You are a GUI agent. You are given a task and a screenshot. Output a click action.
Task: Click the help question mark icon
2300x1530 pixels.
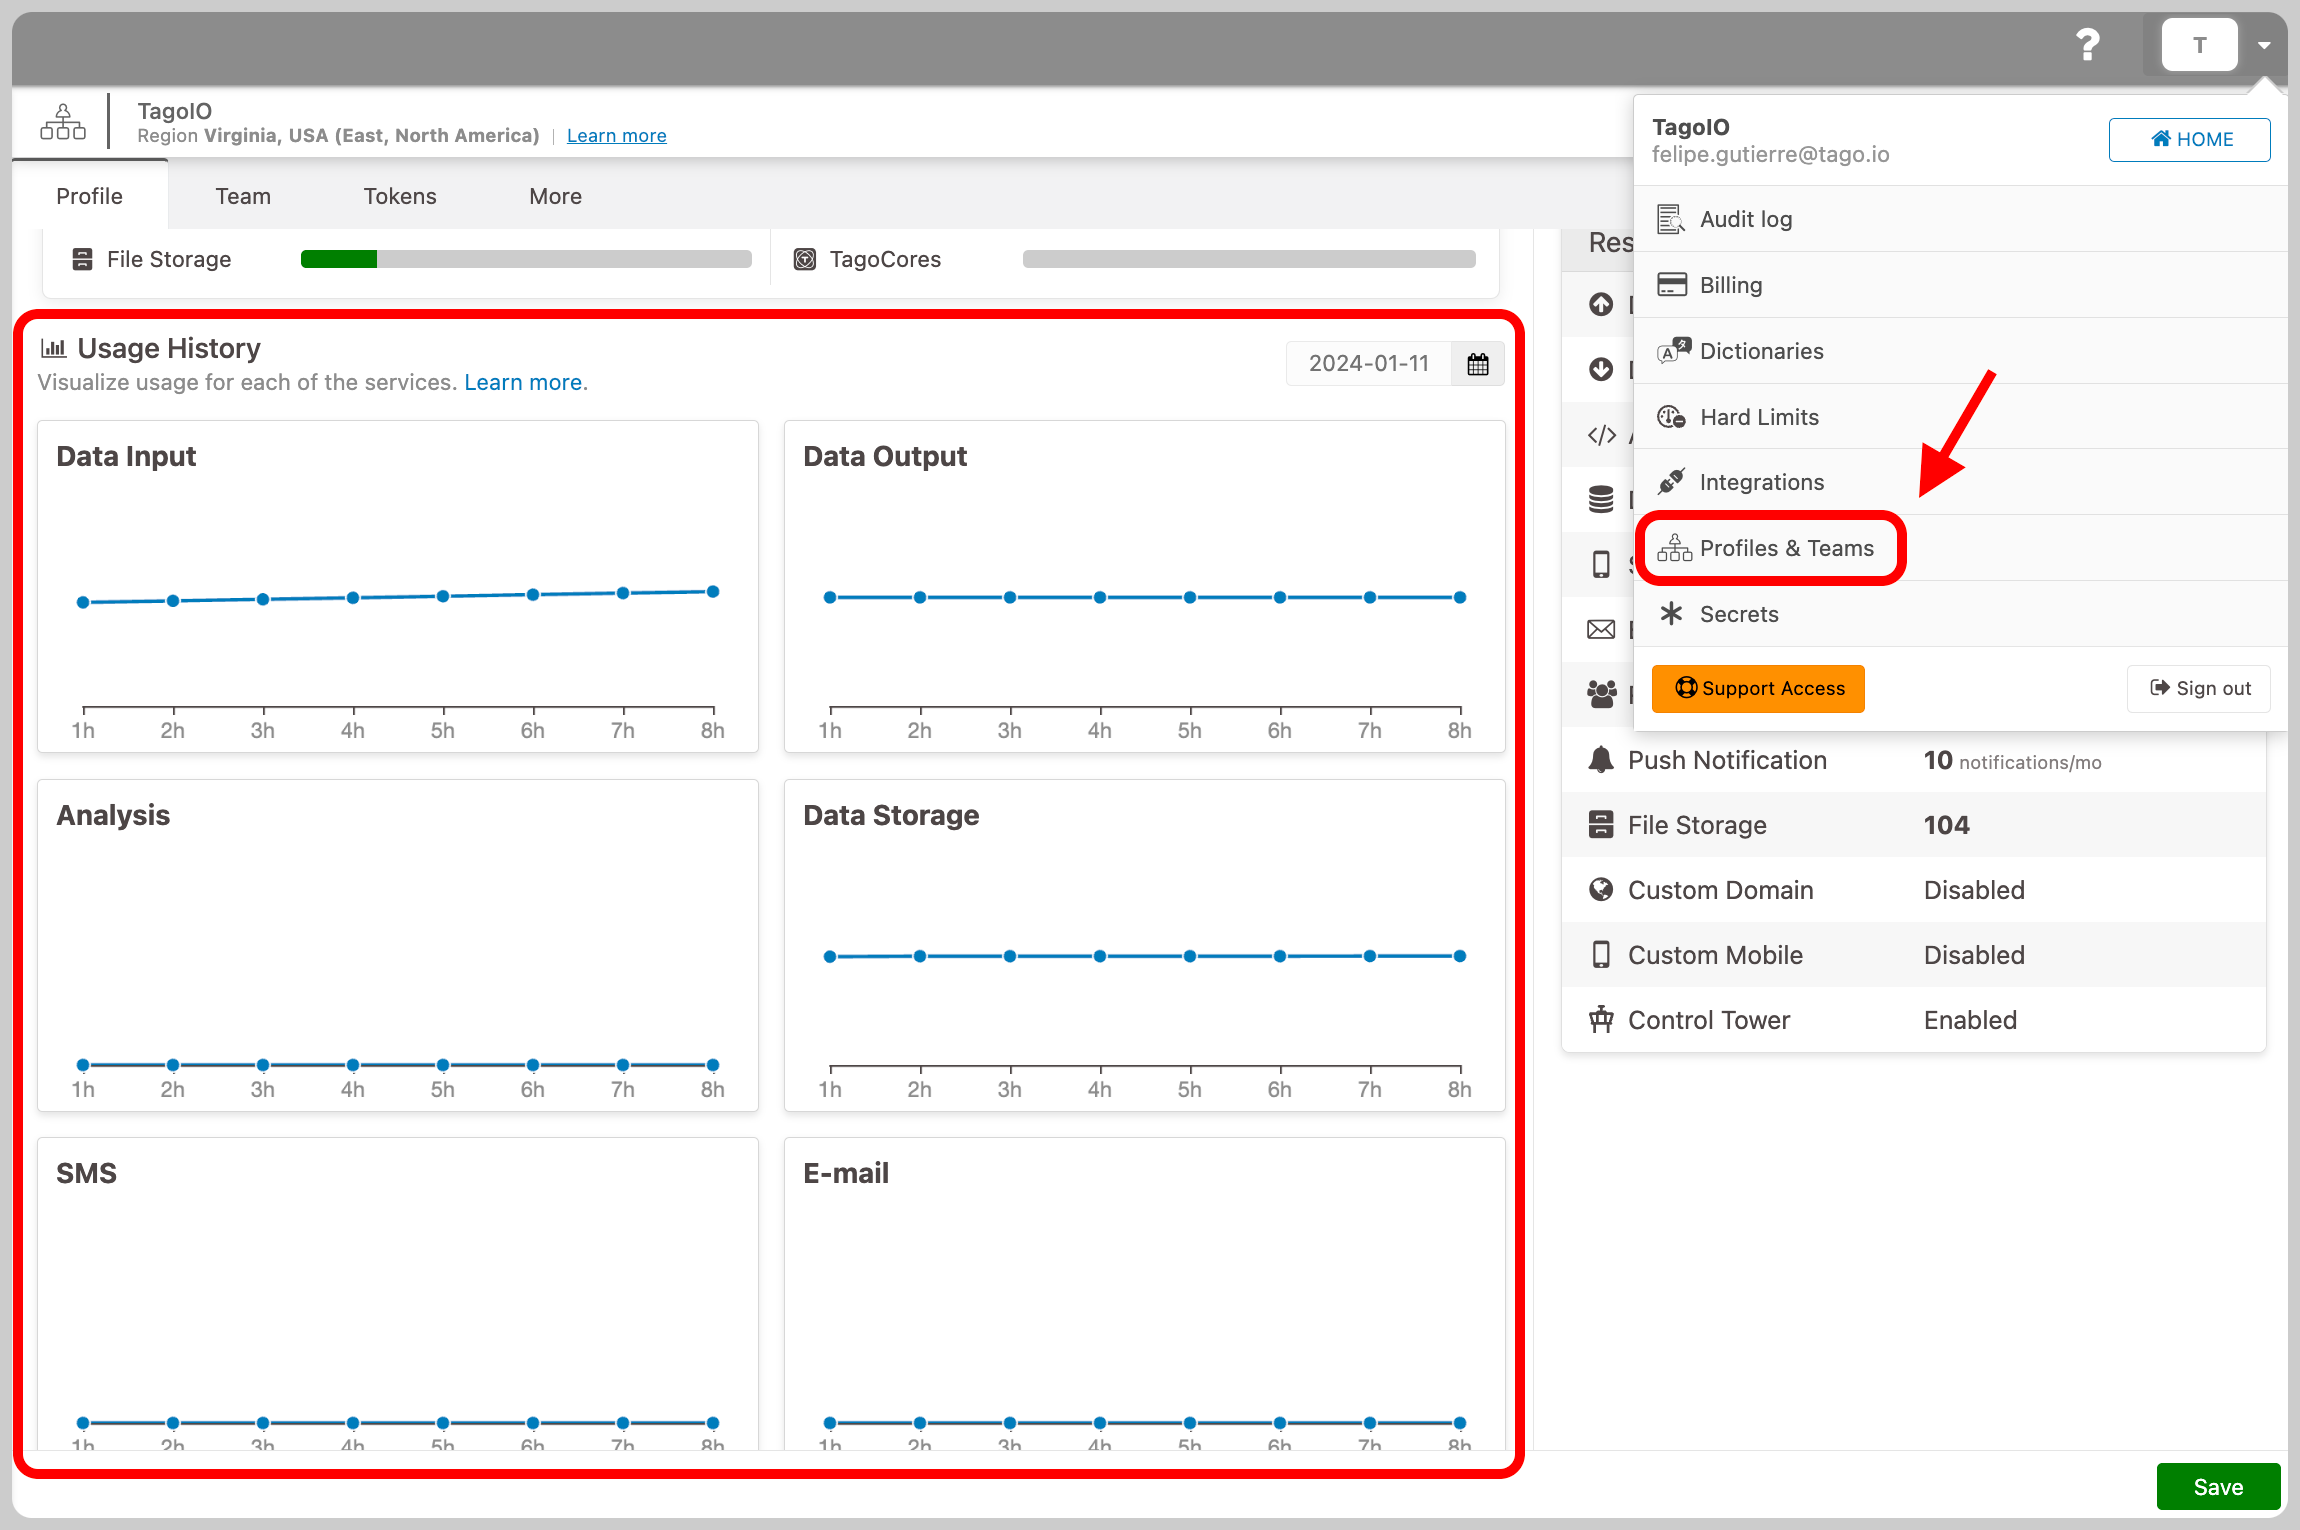coord(2087,45)
